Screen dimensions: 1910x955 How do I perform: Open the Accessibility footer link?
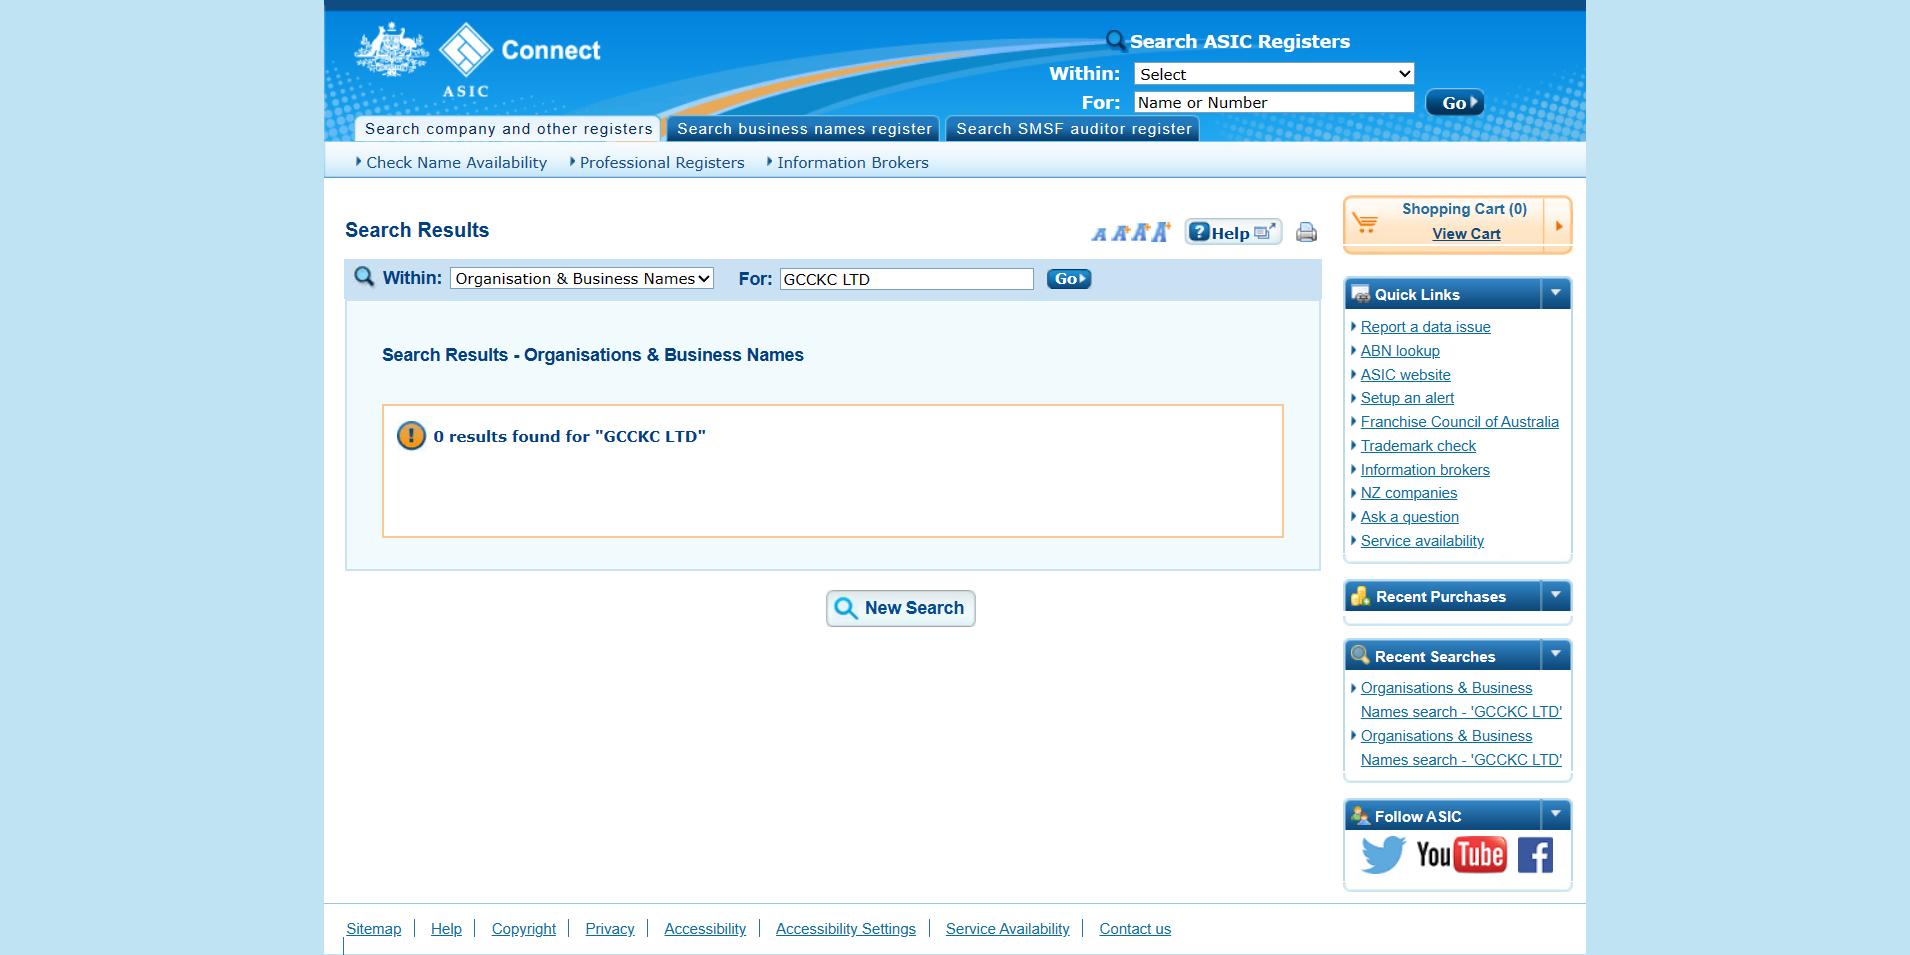(x=705, y=929)
